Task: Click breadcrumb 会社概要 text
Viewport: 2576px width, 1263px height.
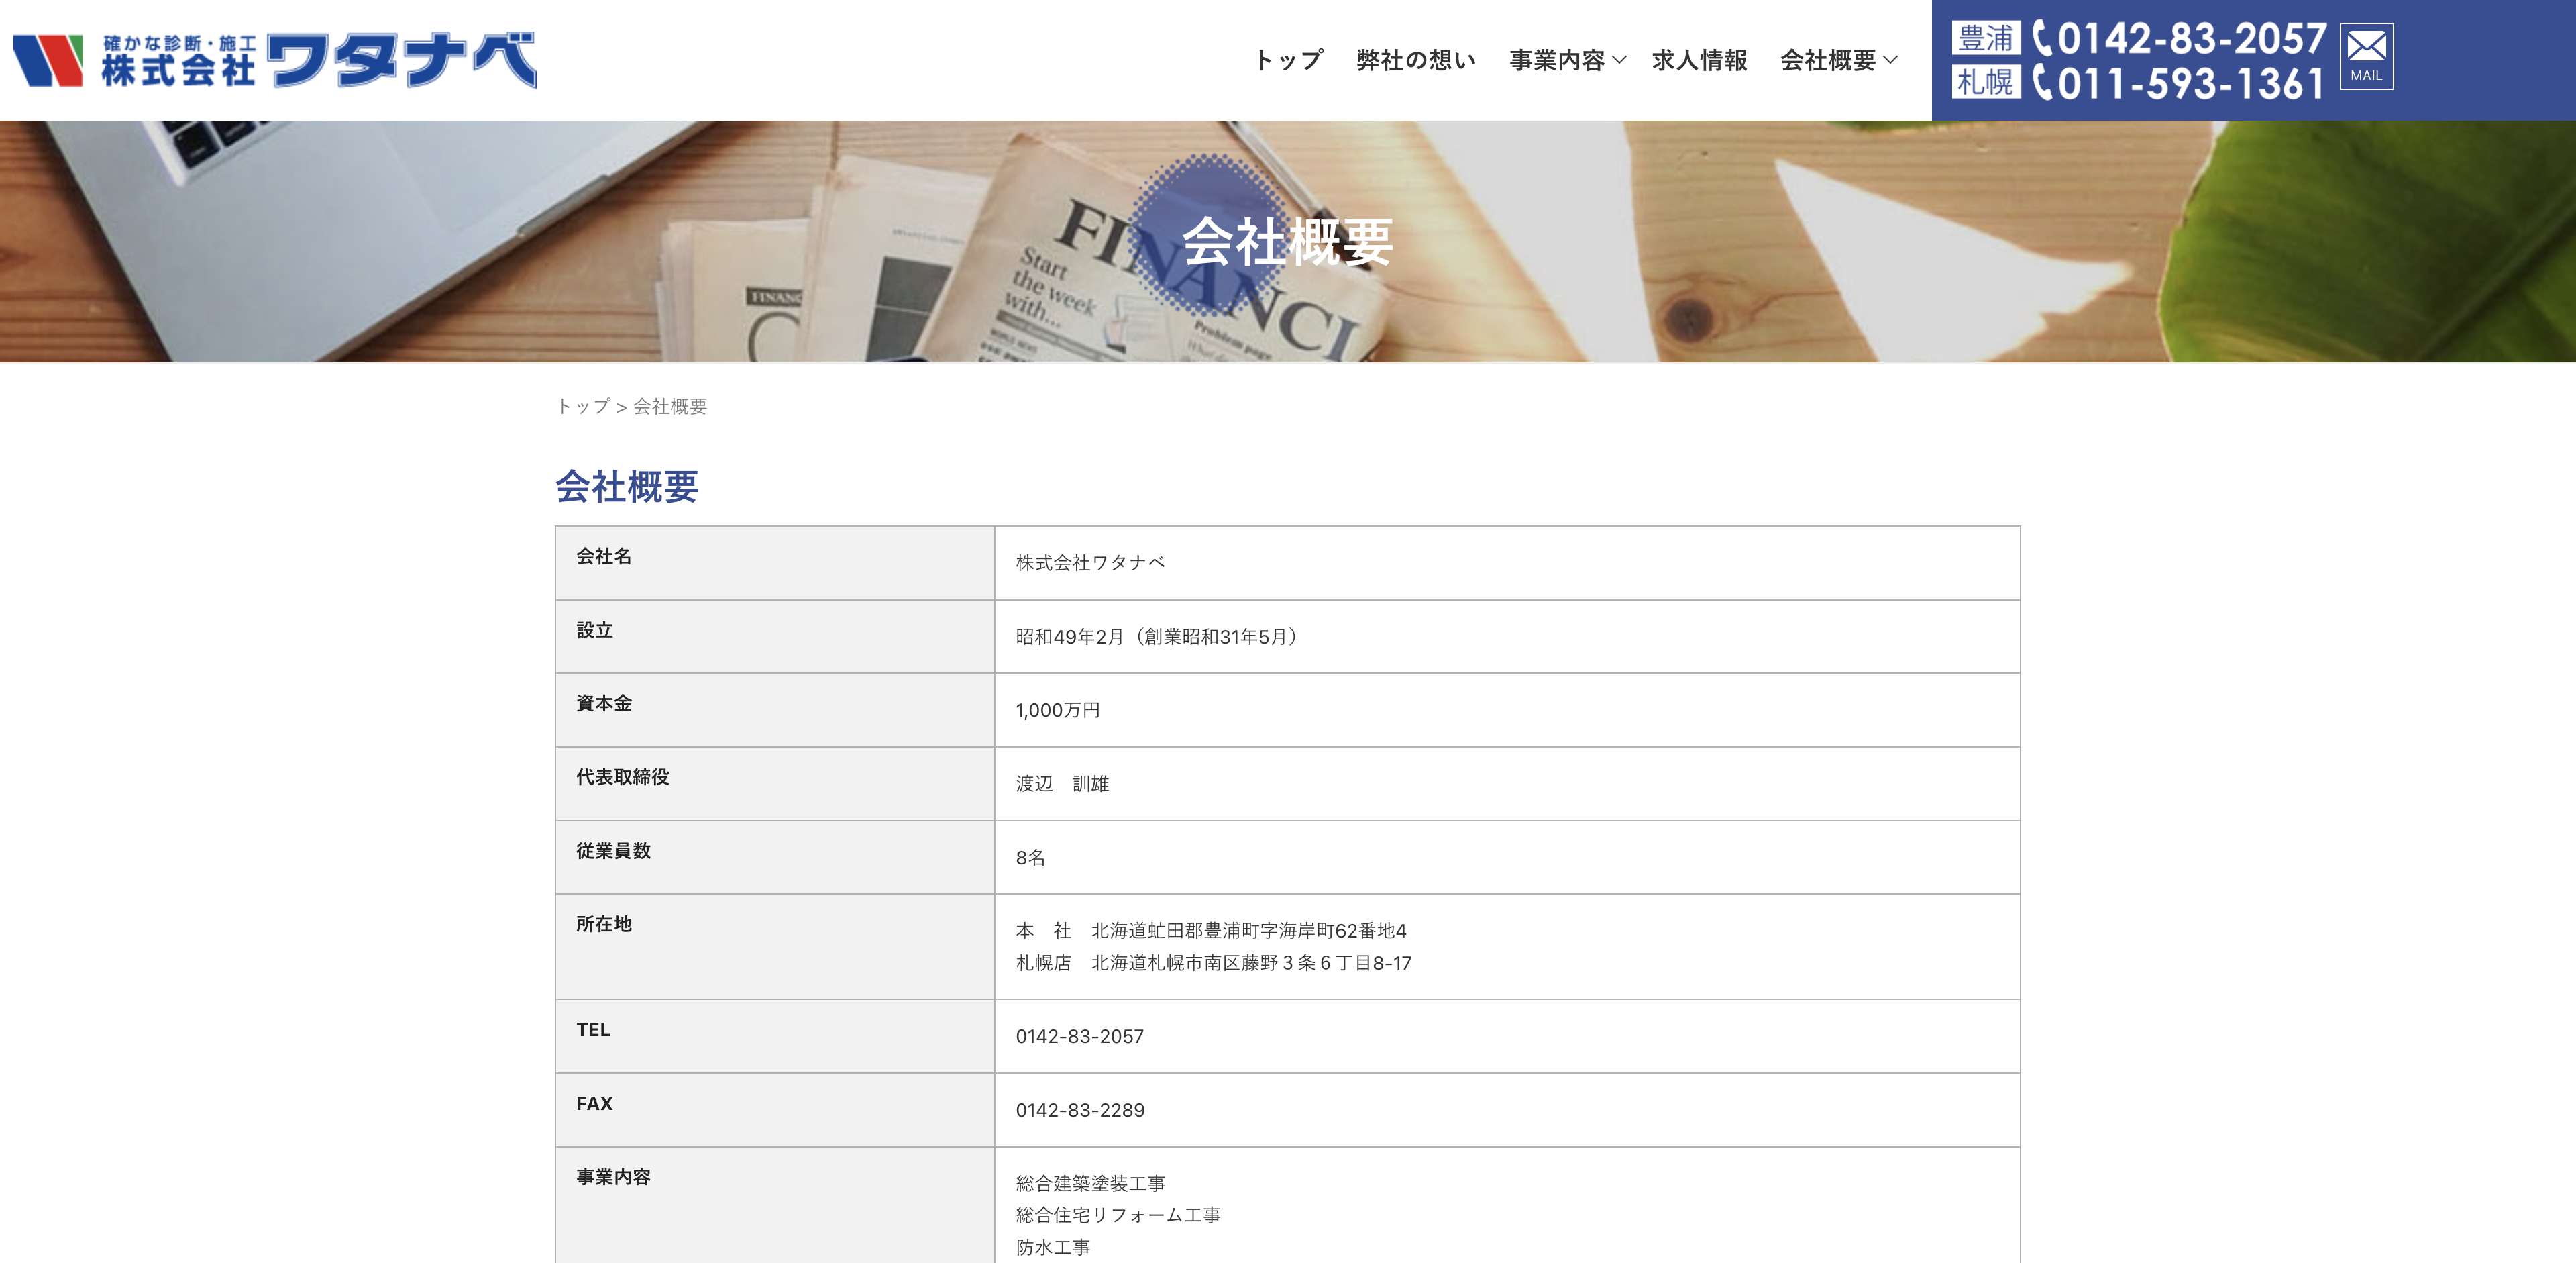Action: 670,406
